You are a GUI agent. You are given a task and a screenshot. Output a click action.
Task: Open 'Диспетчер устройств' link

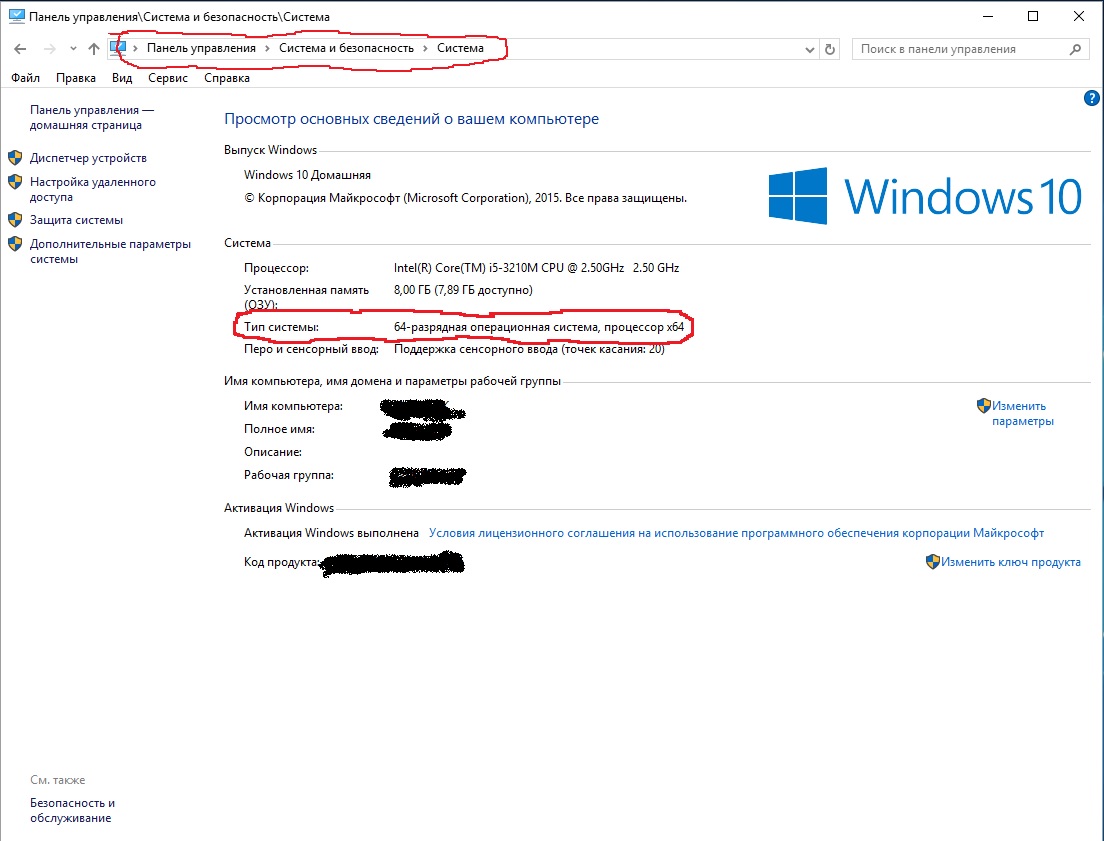[x=88, y=158]
